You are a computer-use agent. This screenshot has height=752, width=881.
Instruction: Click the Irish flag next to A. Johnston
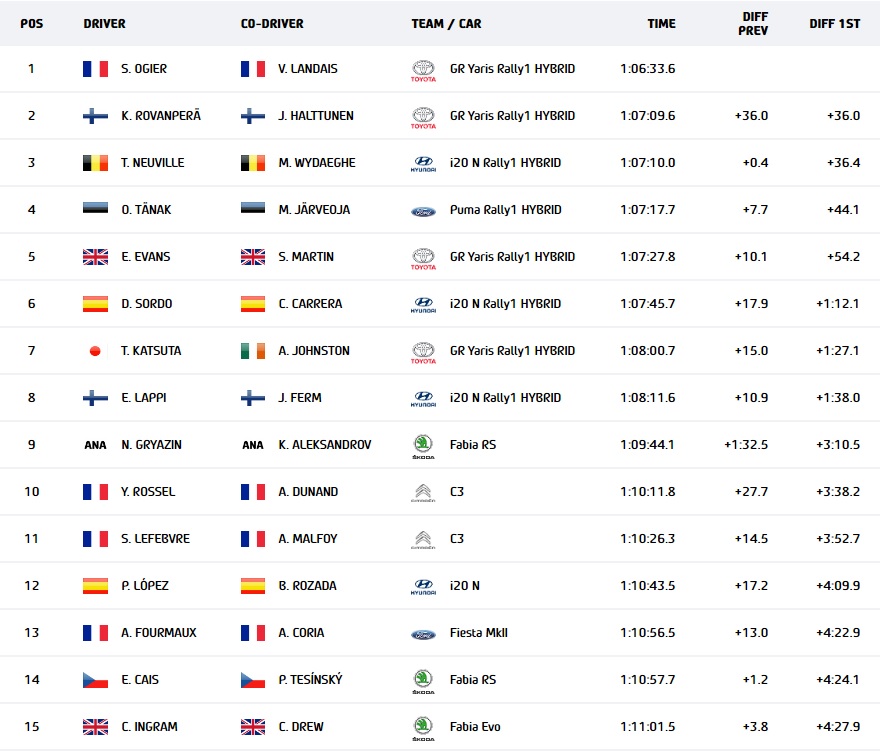(253, 351)
